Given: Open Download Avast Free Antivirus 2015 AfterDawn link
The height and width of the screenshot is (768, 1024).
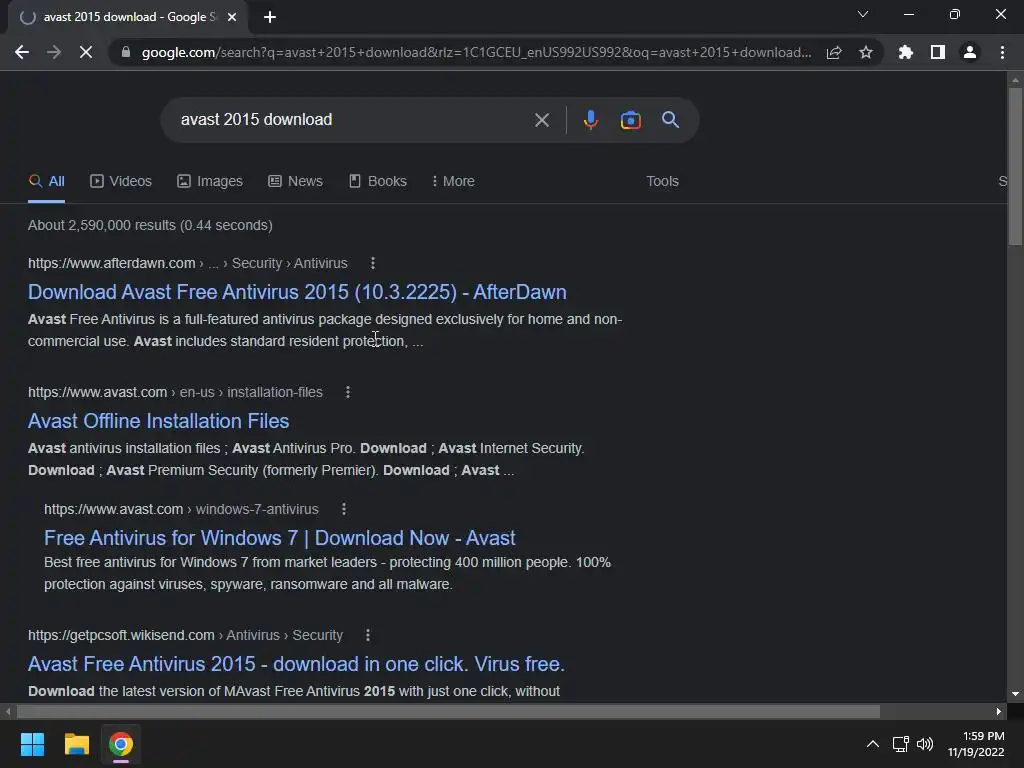Looking at the screenshot, I should coord(297,292).
